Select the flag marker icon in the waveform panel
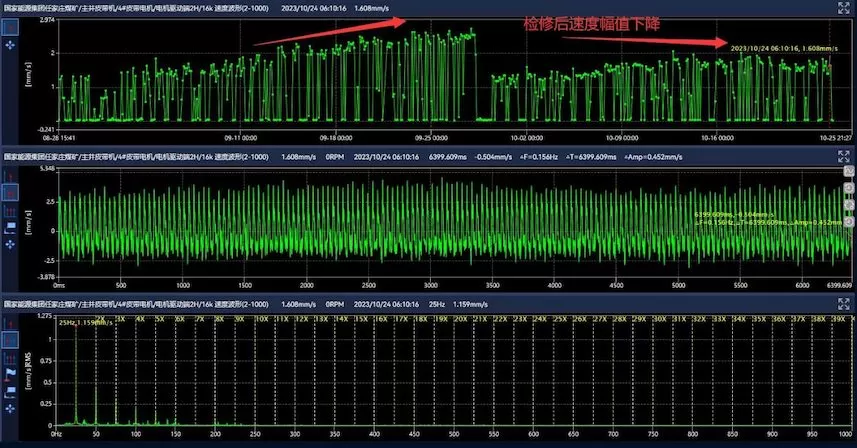 click(11, 226)
